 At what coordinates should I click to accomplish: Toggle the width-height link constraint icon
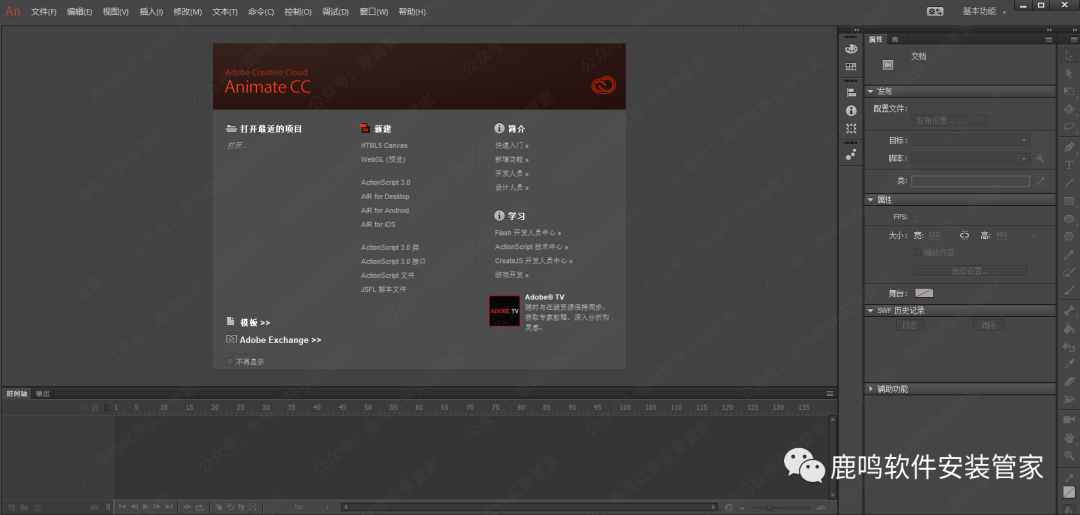click(x=965, y=235)
